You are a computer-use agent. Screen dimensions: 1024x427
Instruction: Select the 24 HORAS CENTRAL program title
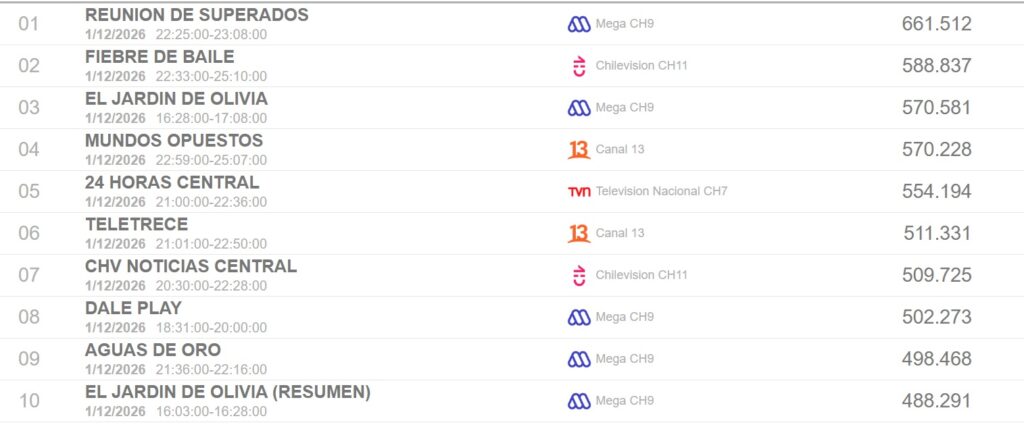click(172, 182)
